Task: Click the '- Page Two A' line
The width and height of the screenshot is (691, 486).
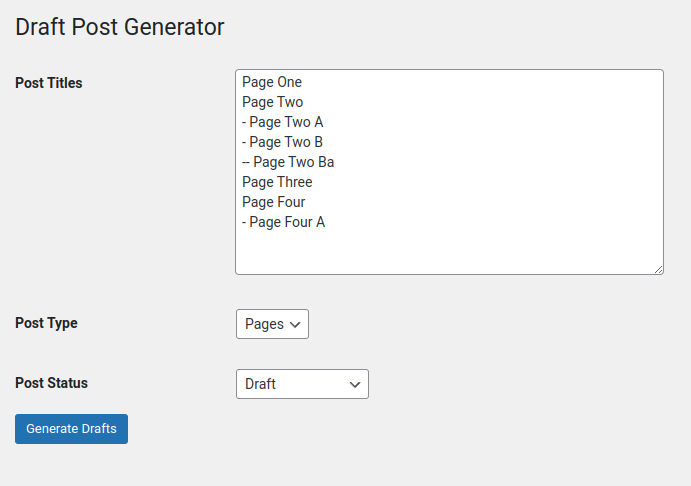Action: tap(283, 122)
